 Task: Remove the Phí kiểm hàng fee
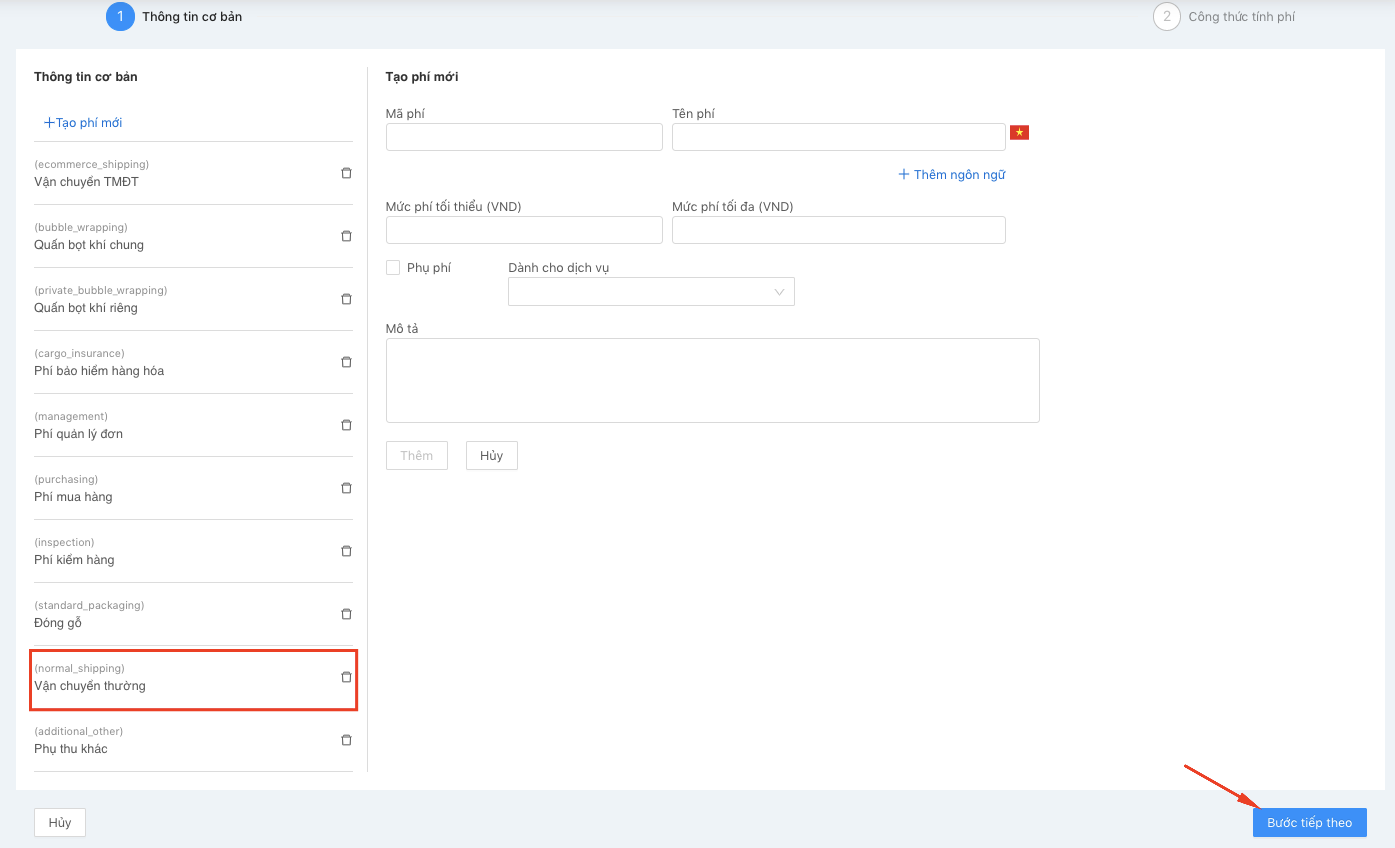coord(346,551)
